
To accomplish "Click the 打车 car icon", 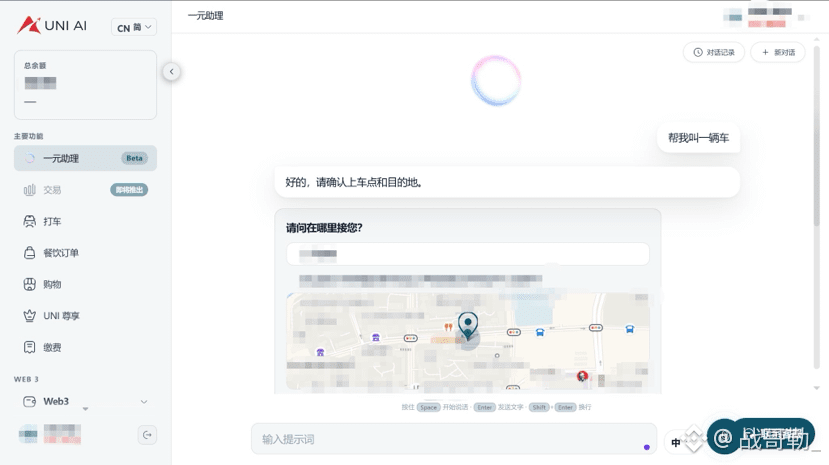I will coord(30,221).
